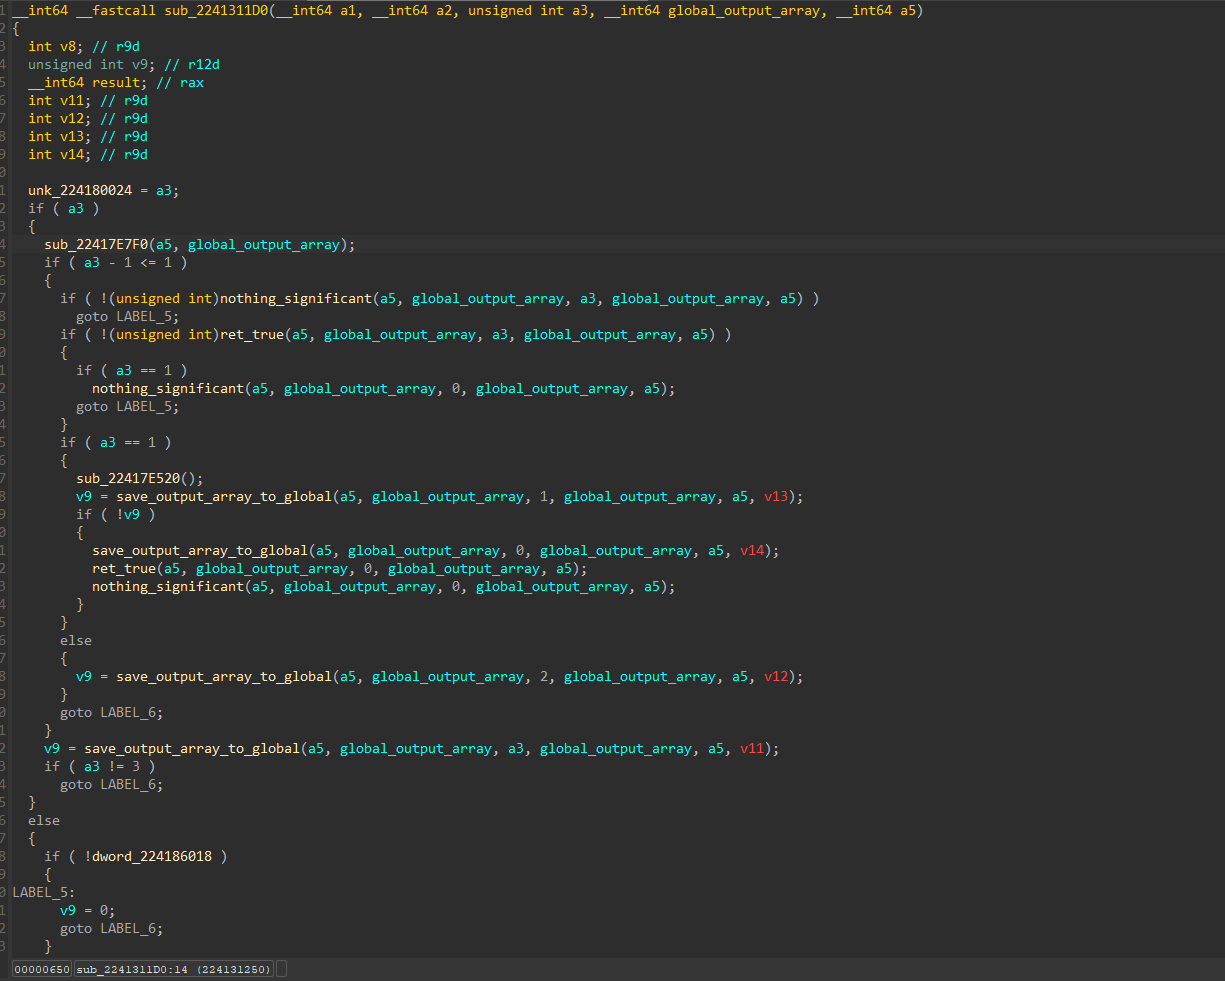Image resolution: width=1225 pixels, height=981 pixels.
Task: Click the sub_2241311D0 function name in signature
Action: point(219,11)
